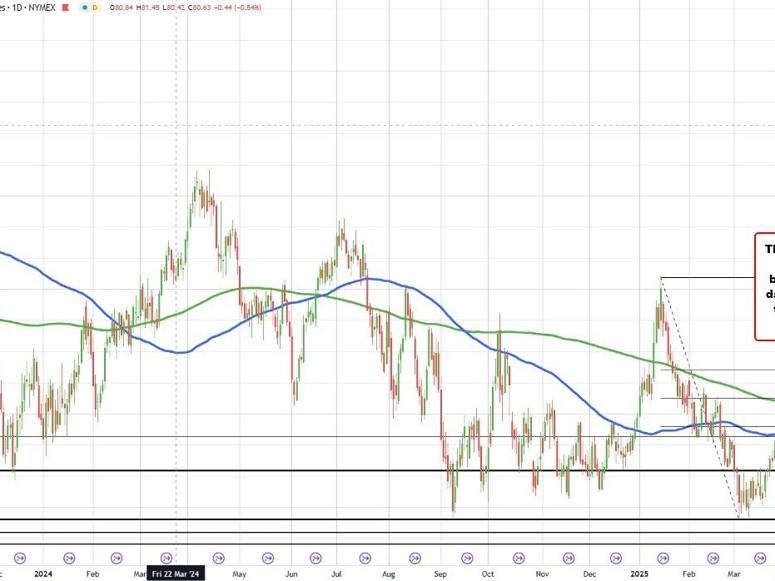Click the Jul label on the time axis

[337, 574]
